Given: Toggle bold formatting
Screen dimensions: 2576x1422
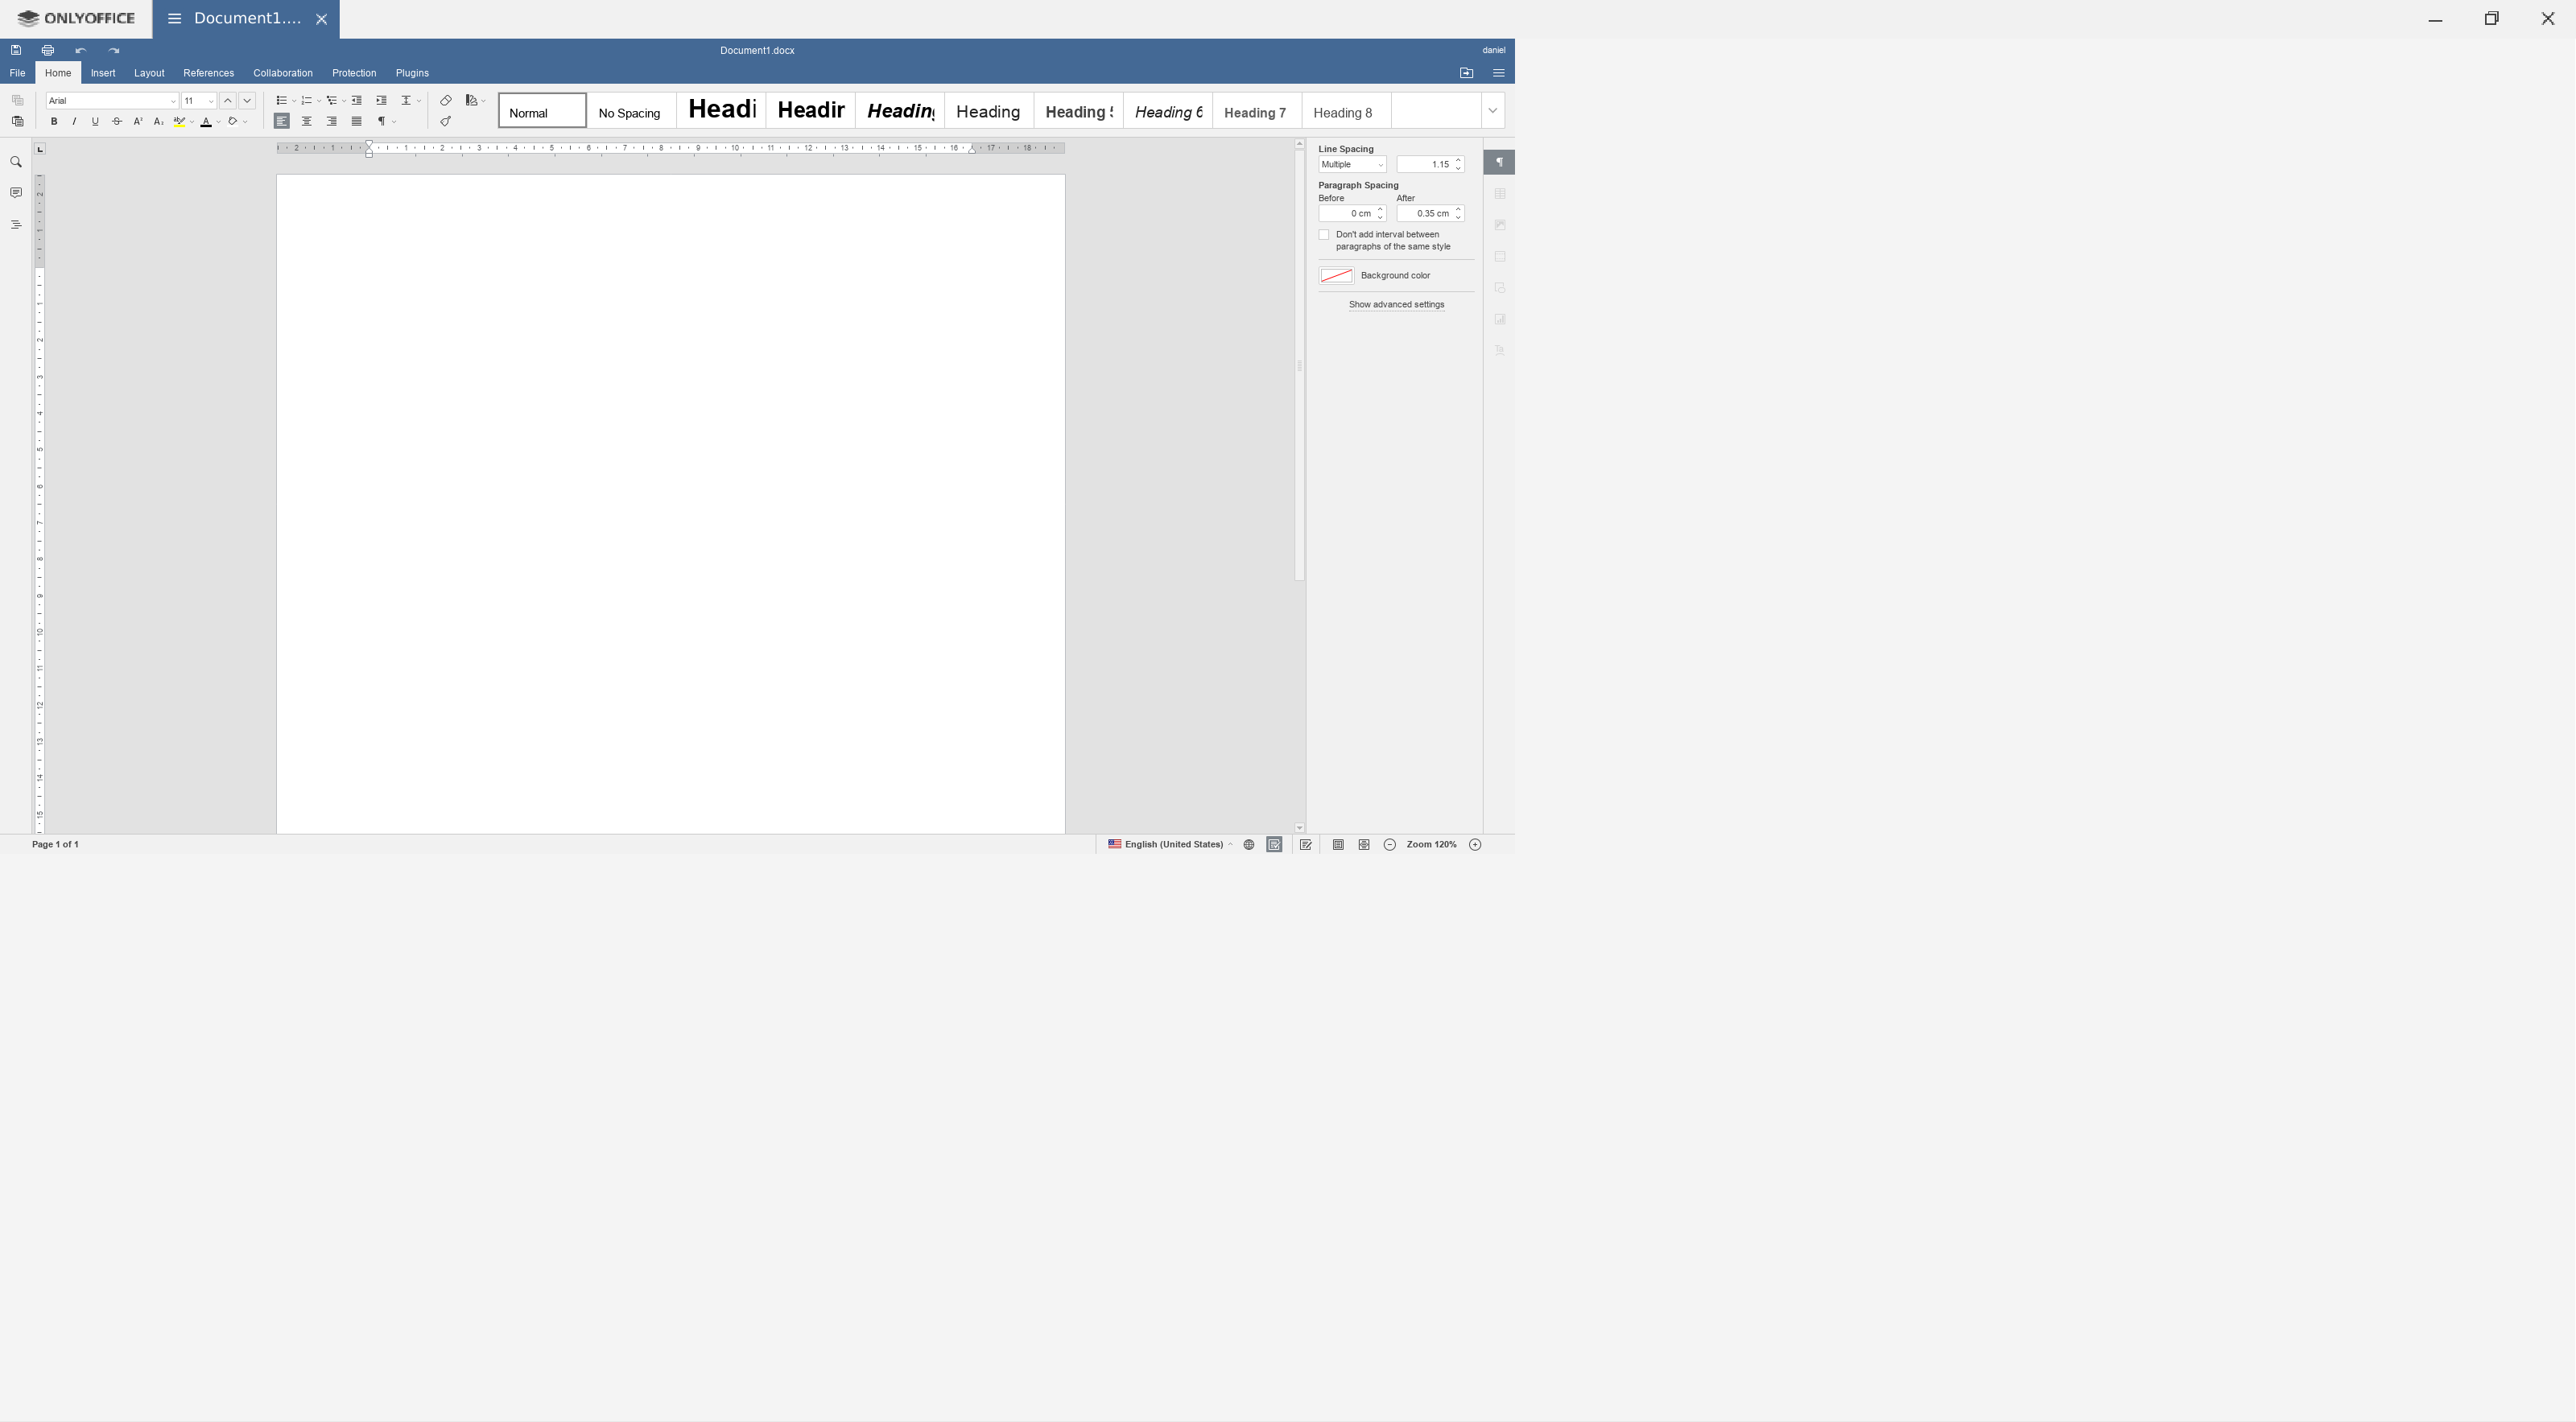Looking at the screenshot, I should [54, 121].
